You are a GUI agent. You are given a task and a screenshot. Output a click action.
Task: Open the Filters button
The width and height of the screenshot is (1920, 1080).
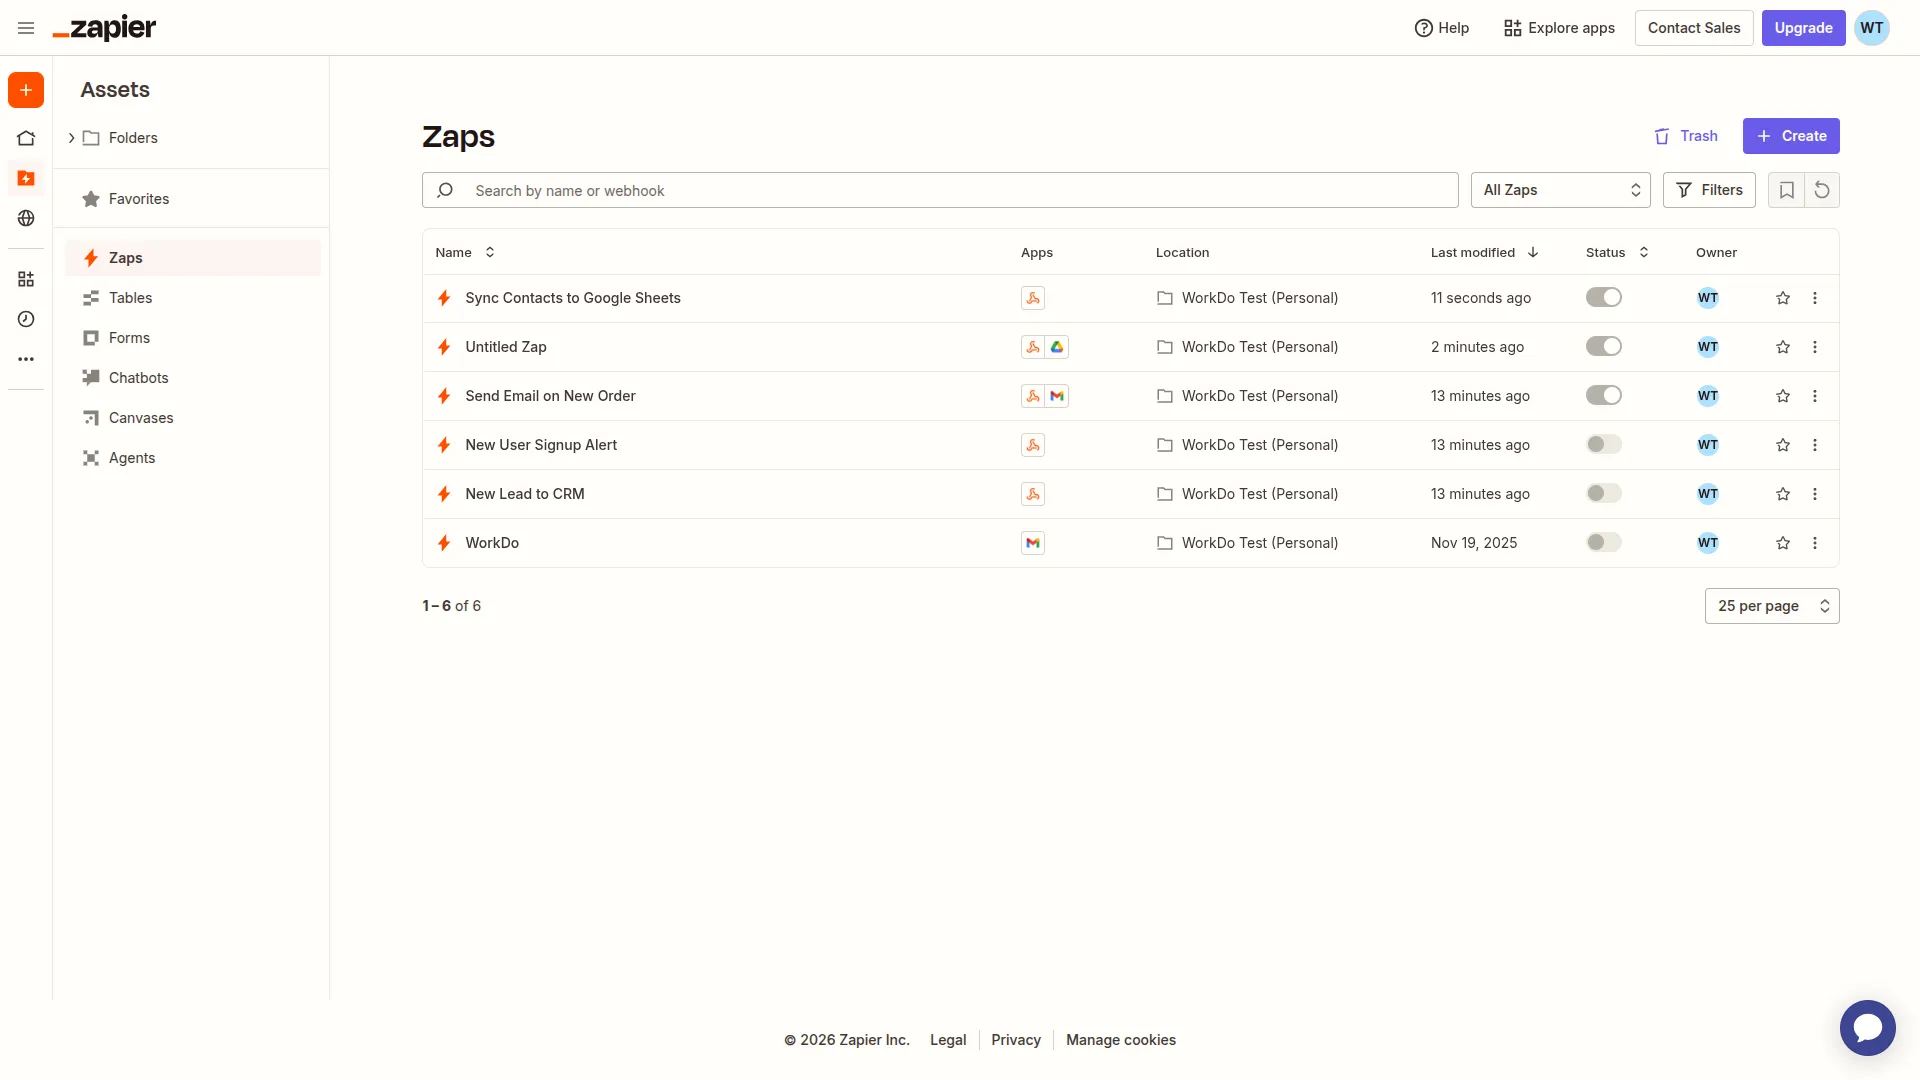[x=1709, y=190]
